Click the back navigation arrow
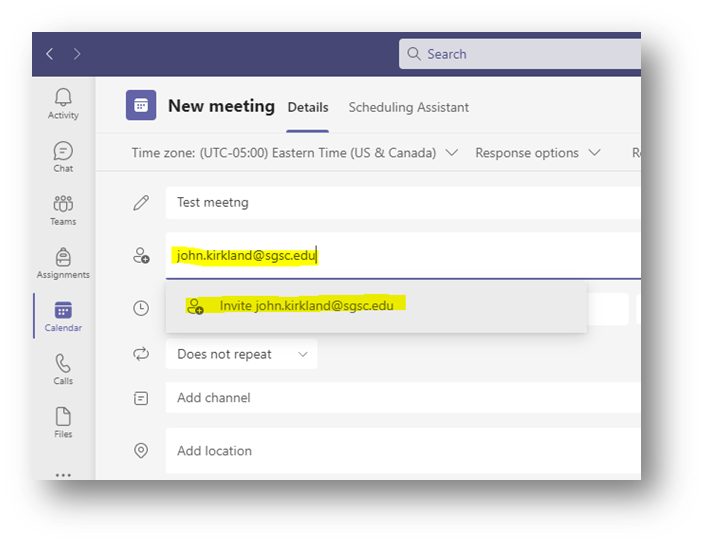706x545 pixels. [x=50, y=54]
